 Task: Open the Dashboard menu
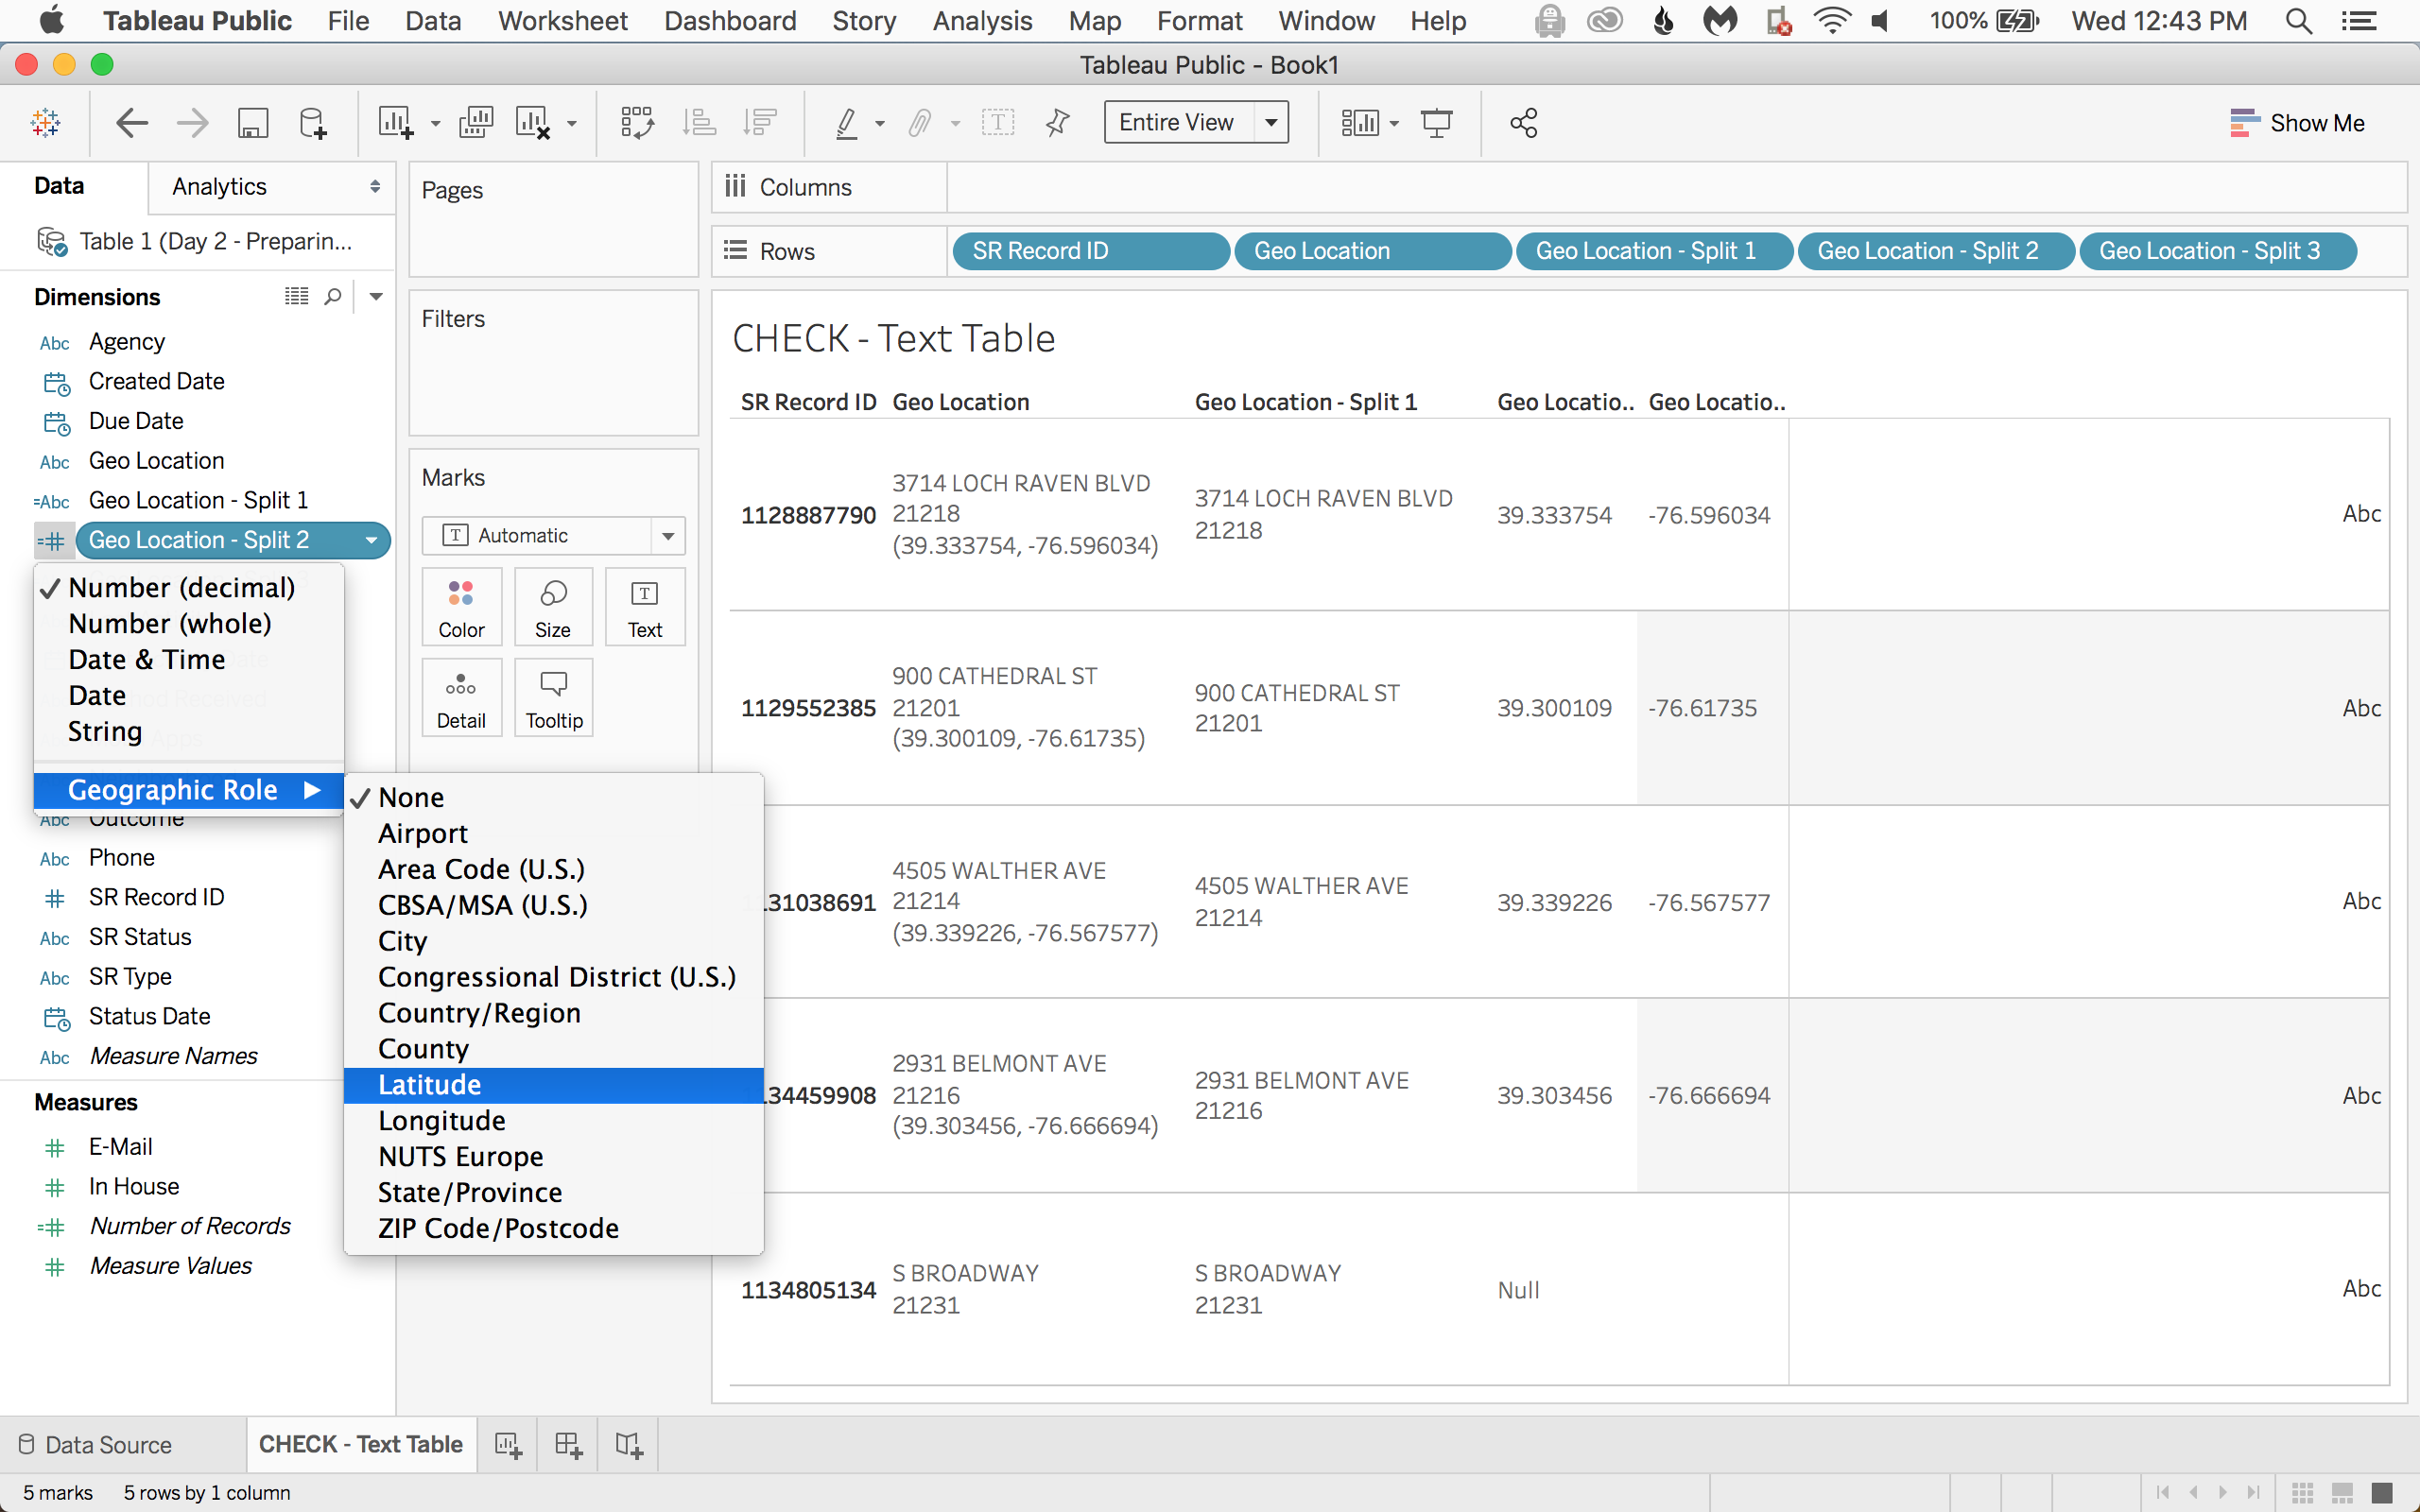tap(730, 21)
